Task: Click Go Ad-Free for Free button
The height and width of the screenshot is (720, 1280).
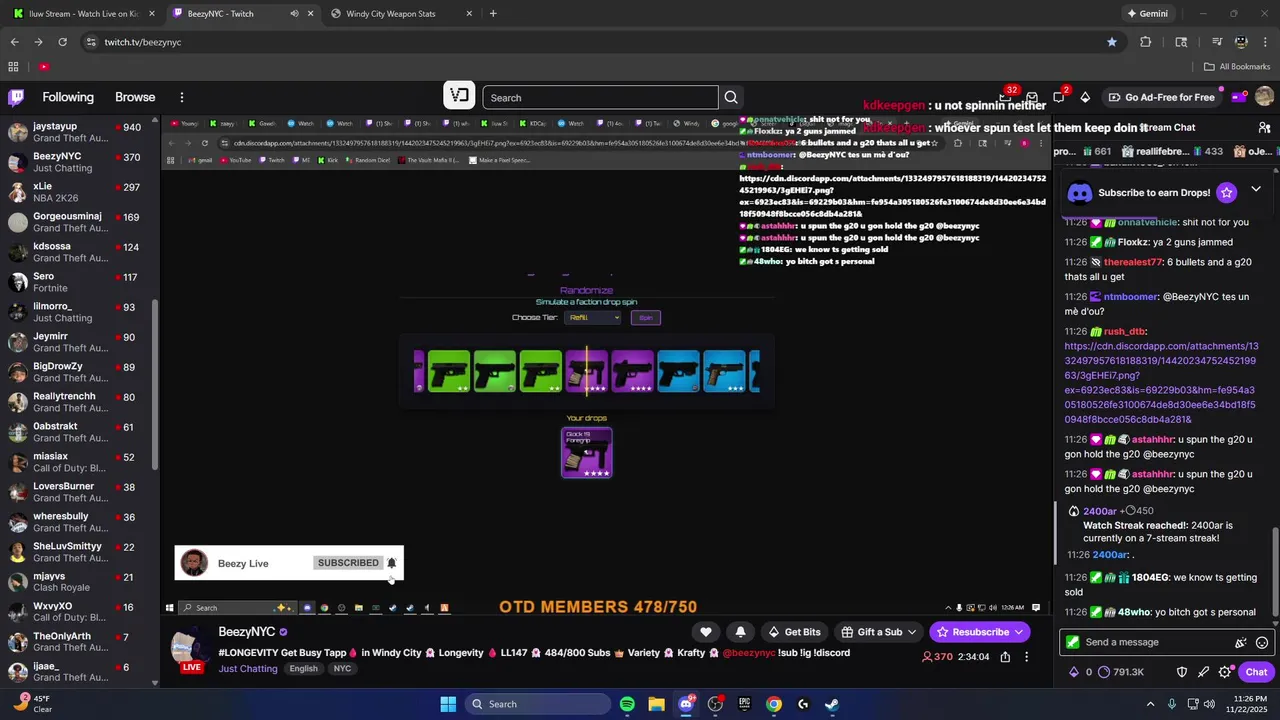Action: click(1160, 97)
